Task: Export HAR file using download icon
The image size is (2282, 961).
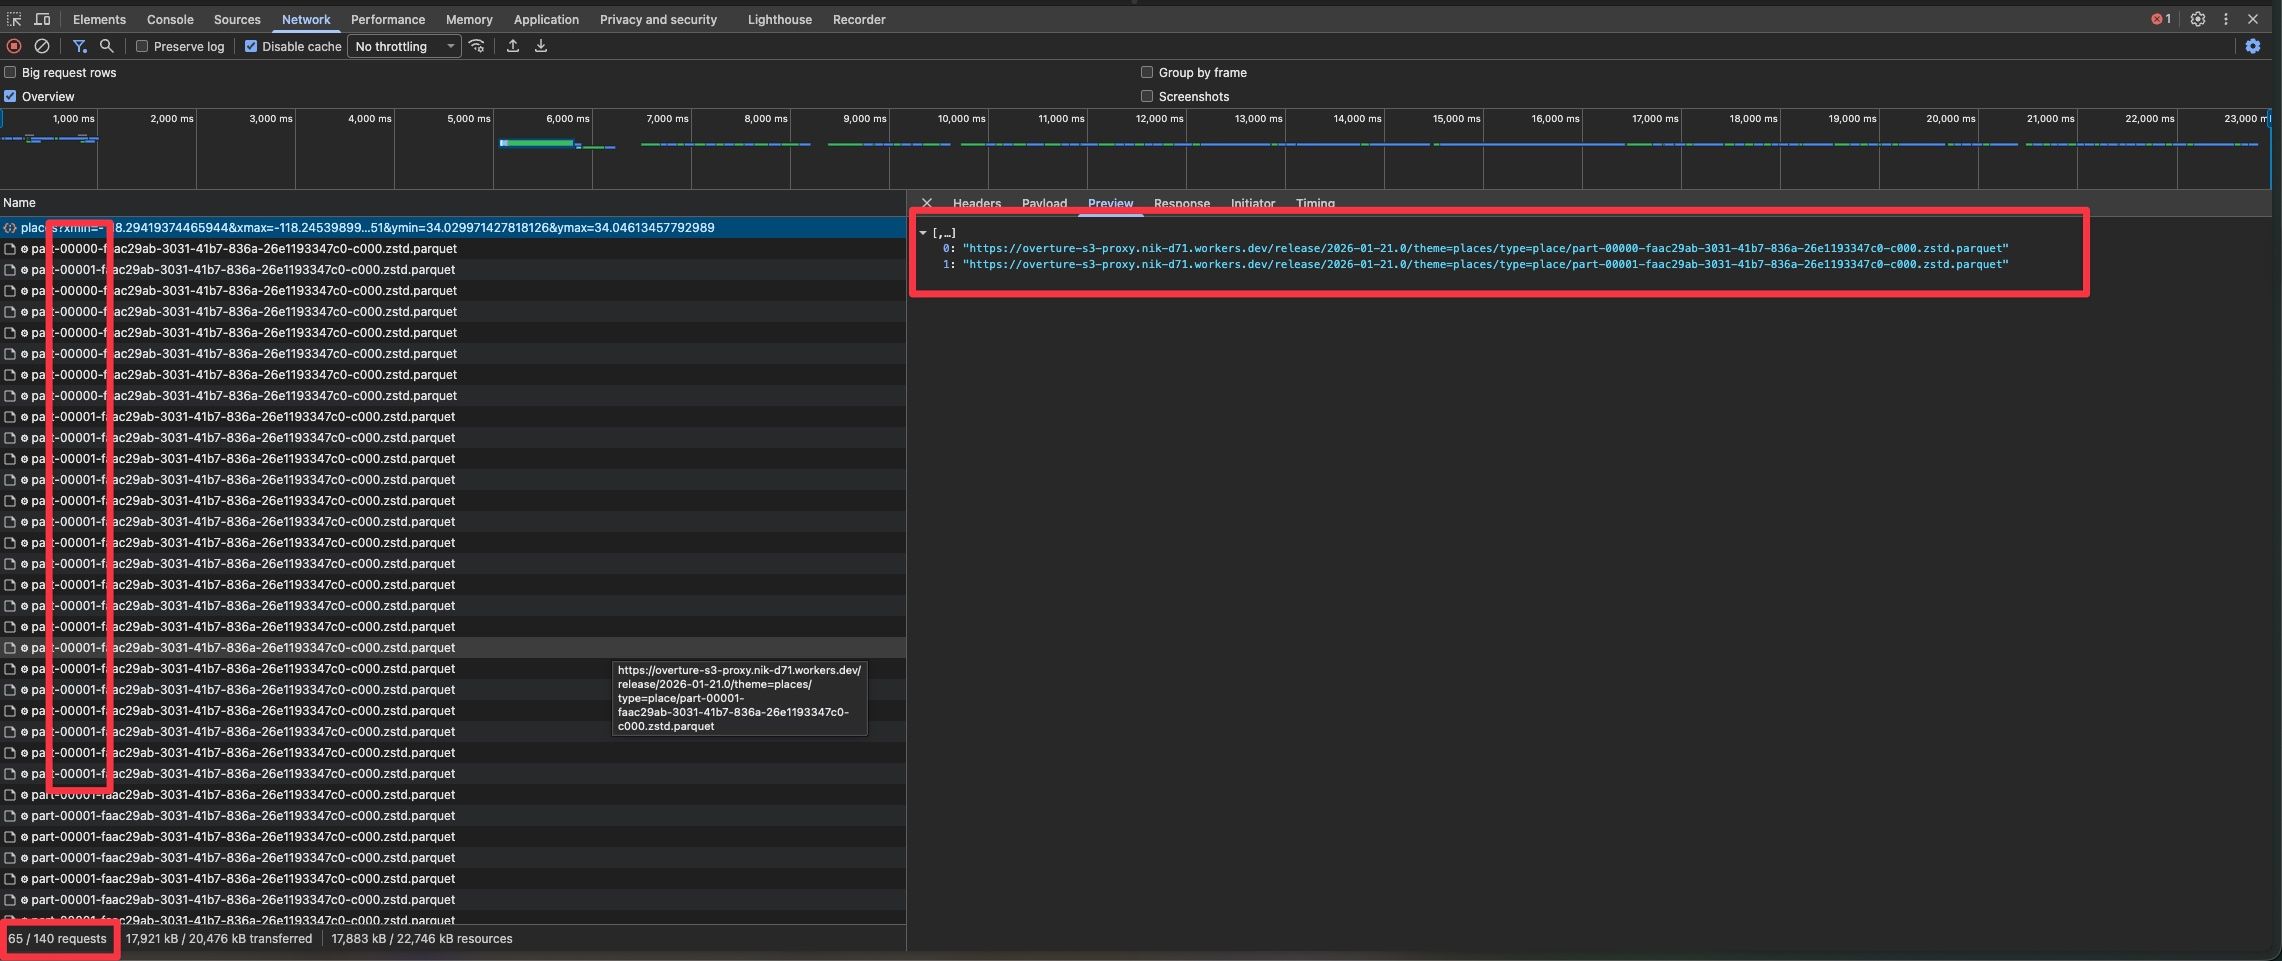Action: [x=540, y=46]
